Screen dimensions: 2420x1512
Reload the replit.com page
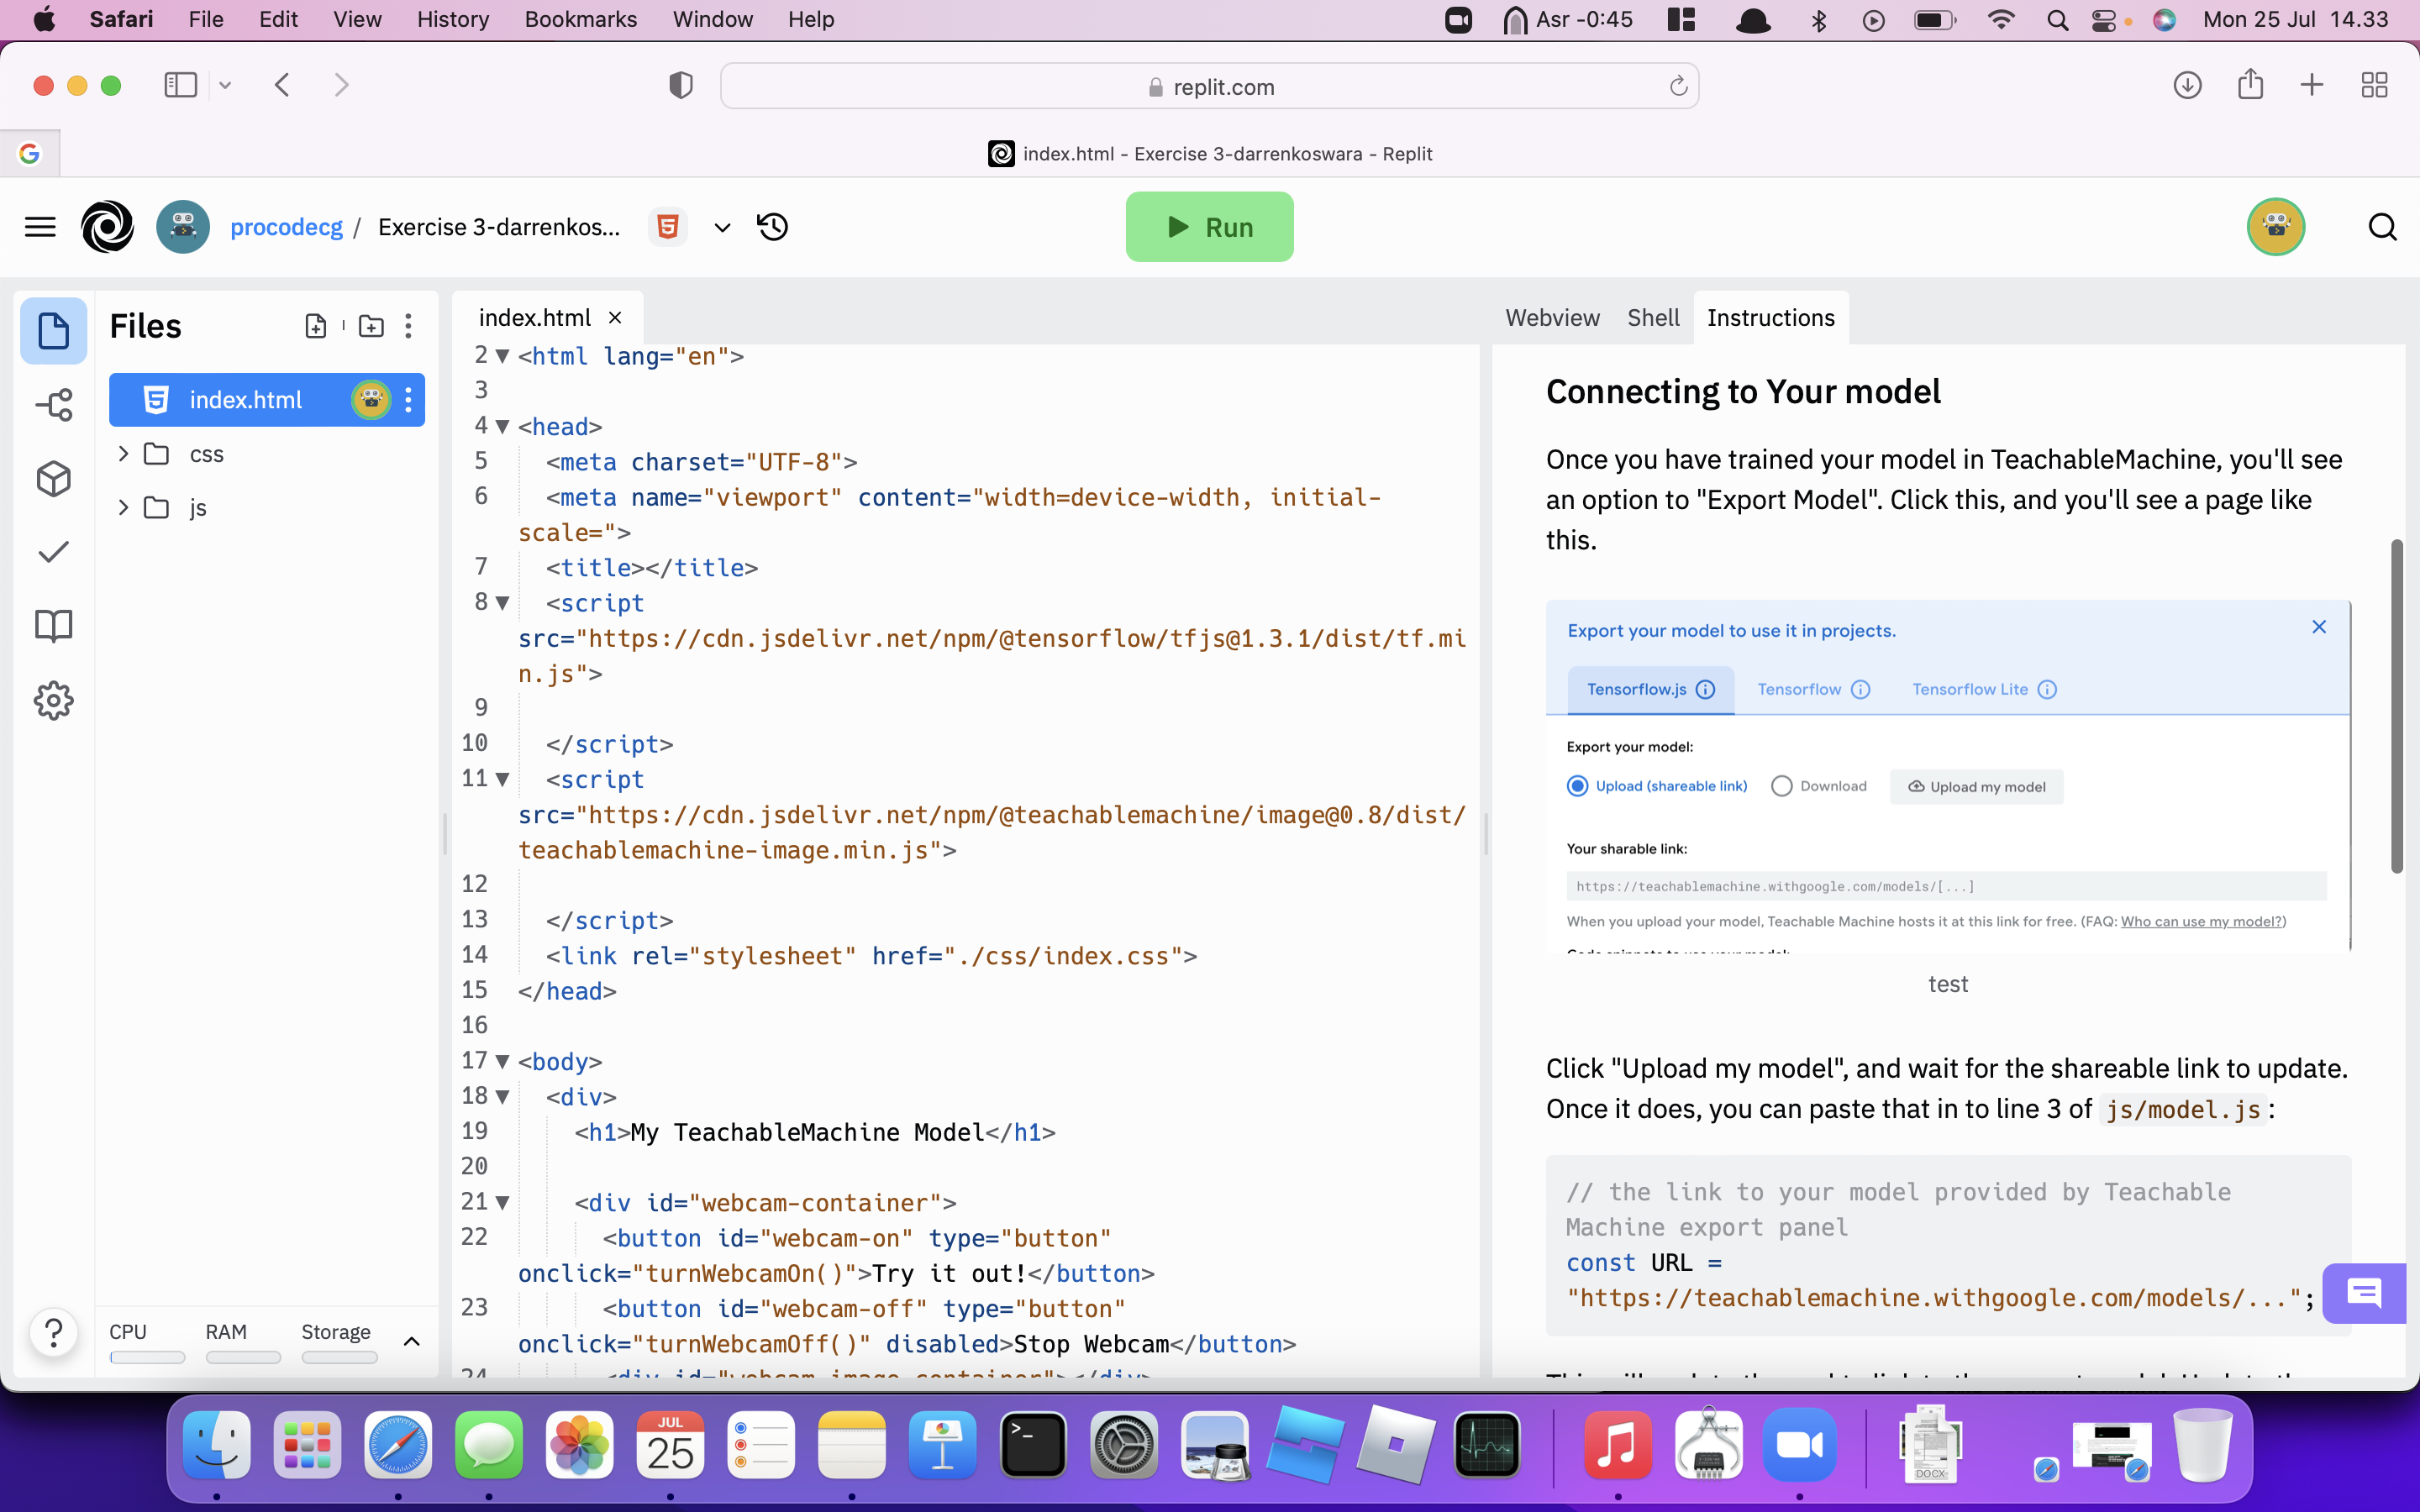[x=1678, y=86]
